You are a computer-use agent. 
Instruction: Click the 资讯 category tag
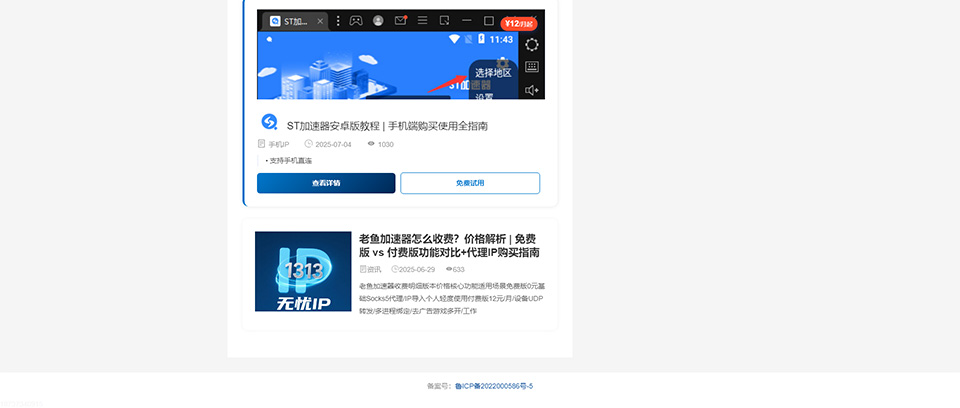[374, 269]
